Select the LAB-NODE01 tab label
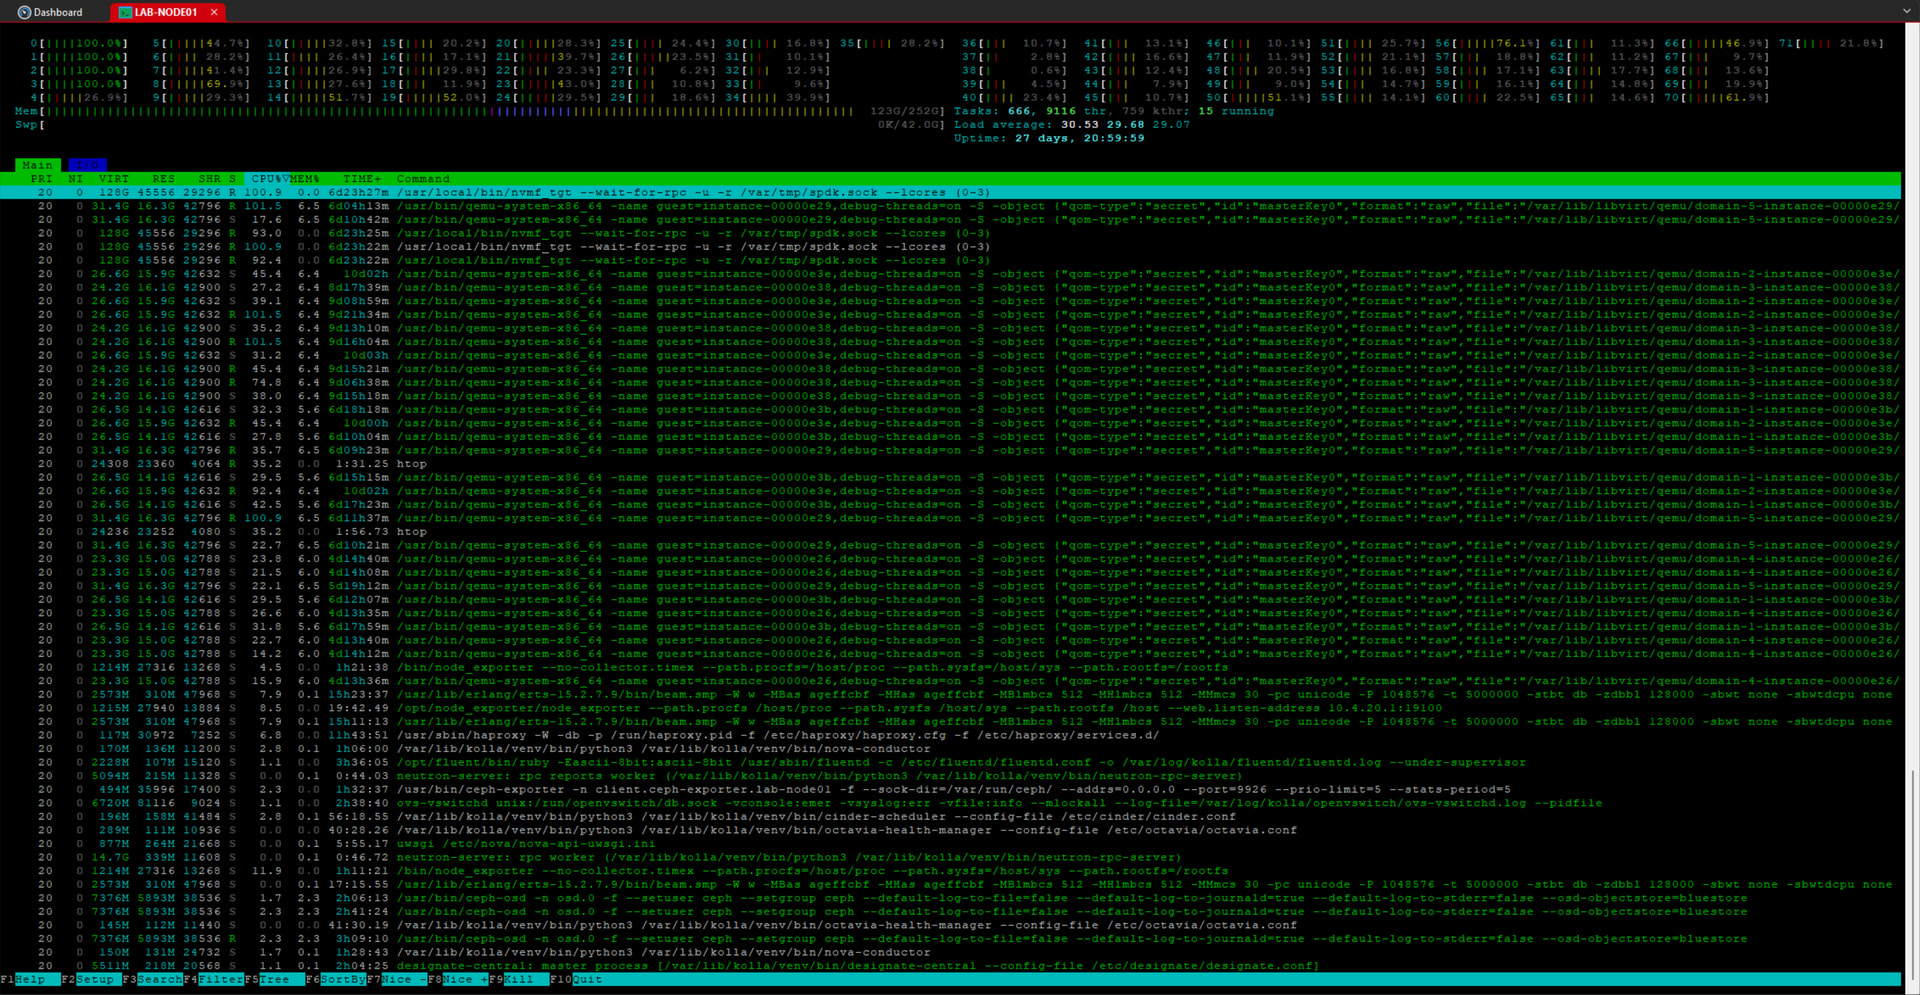Viewport: 1920px width, 995px height. coord(166,12)
